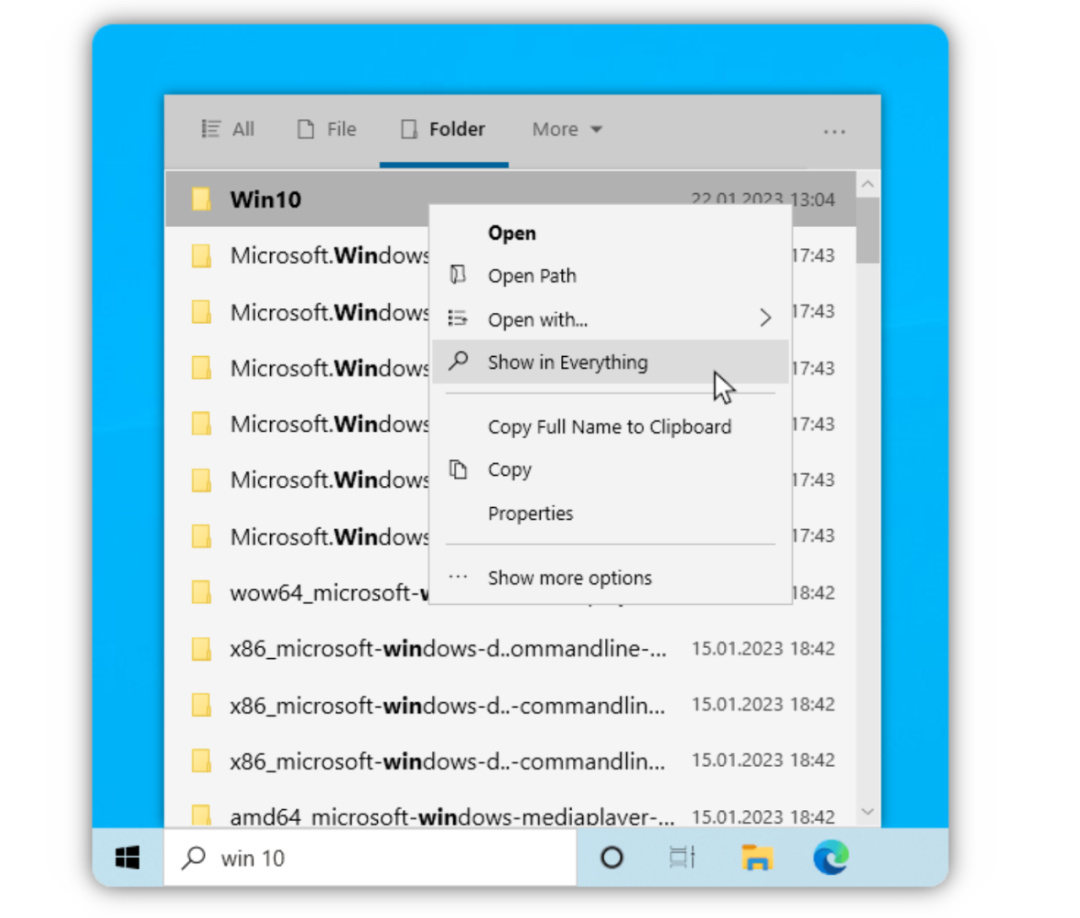Select Show in Everything menu entry

click(x=610, y=362)
